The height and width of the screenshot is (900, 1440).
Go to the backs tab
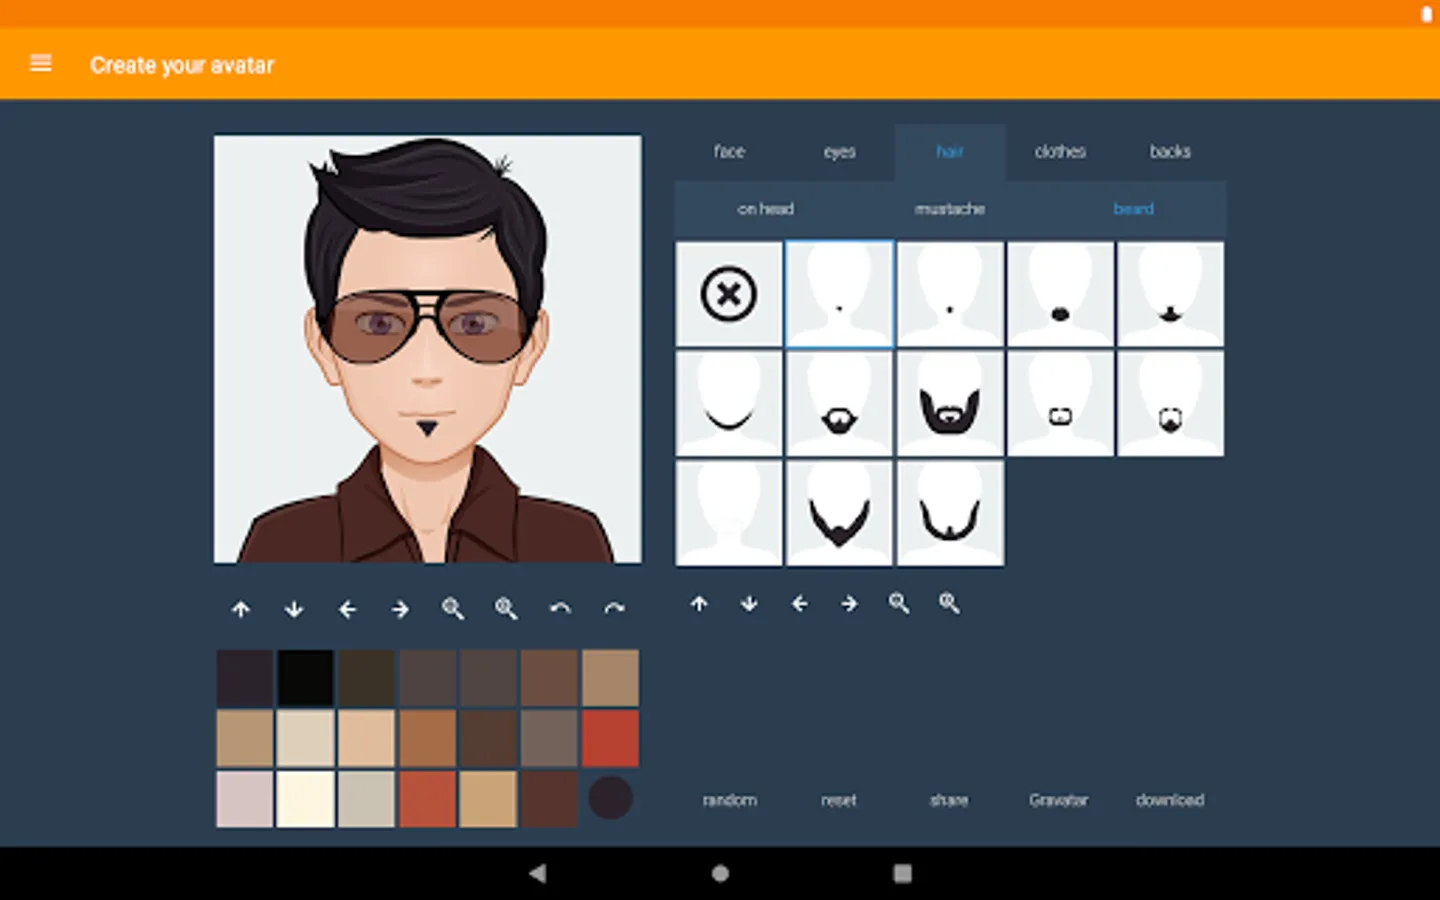1170,152
